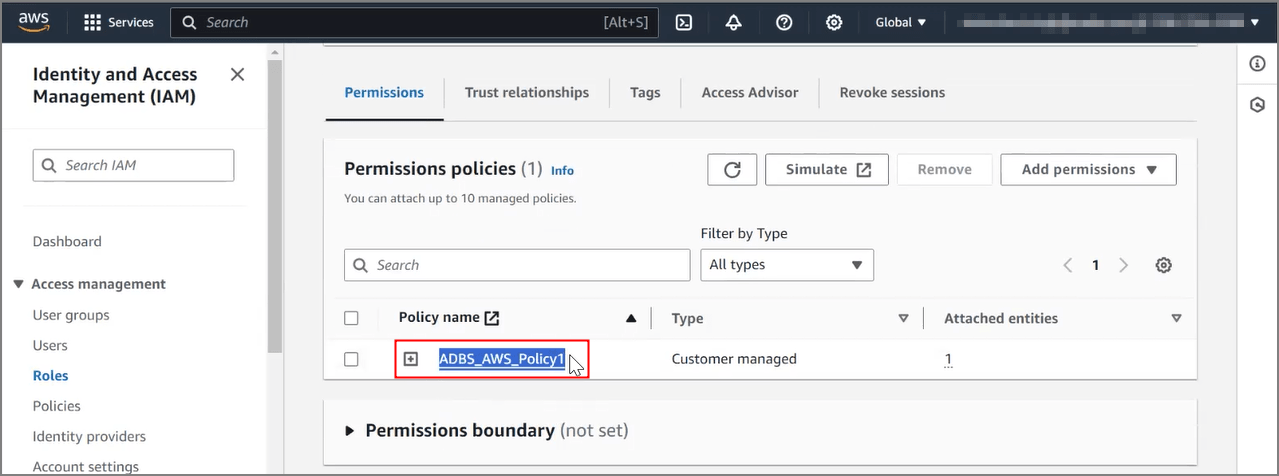Click the Search IAM input field
Viewport: 1279px width, 476px height.
[134, 165]
